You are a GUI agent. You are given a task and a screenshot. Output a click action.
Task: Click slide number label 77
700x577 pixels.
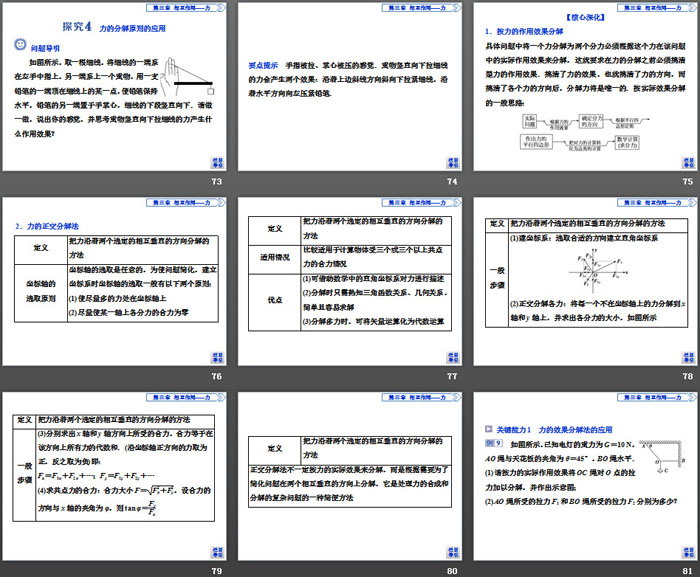(452, 376)
